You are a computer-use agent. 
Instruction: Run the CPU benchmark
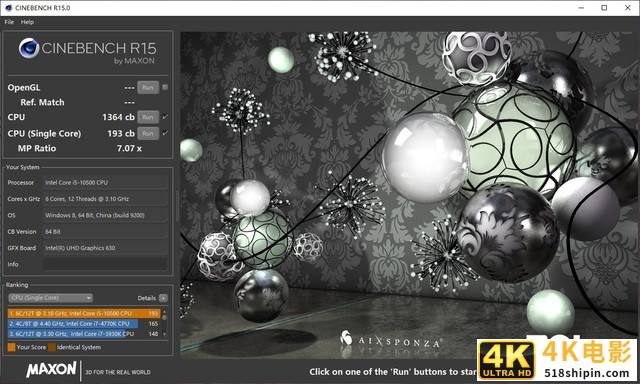point(148,117)
